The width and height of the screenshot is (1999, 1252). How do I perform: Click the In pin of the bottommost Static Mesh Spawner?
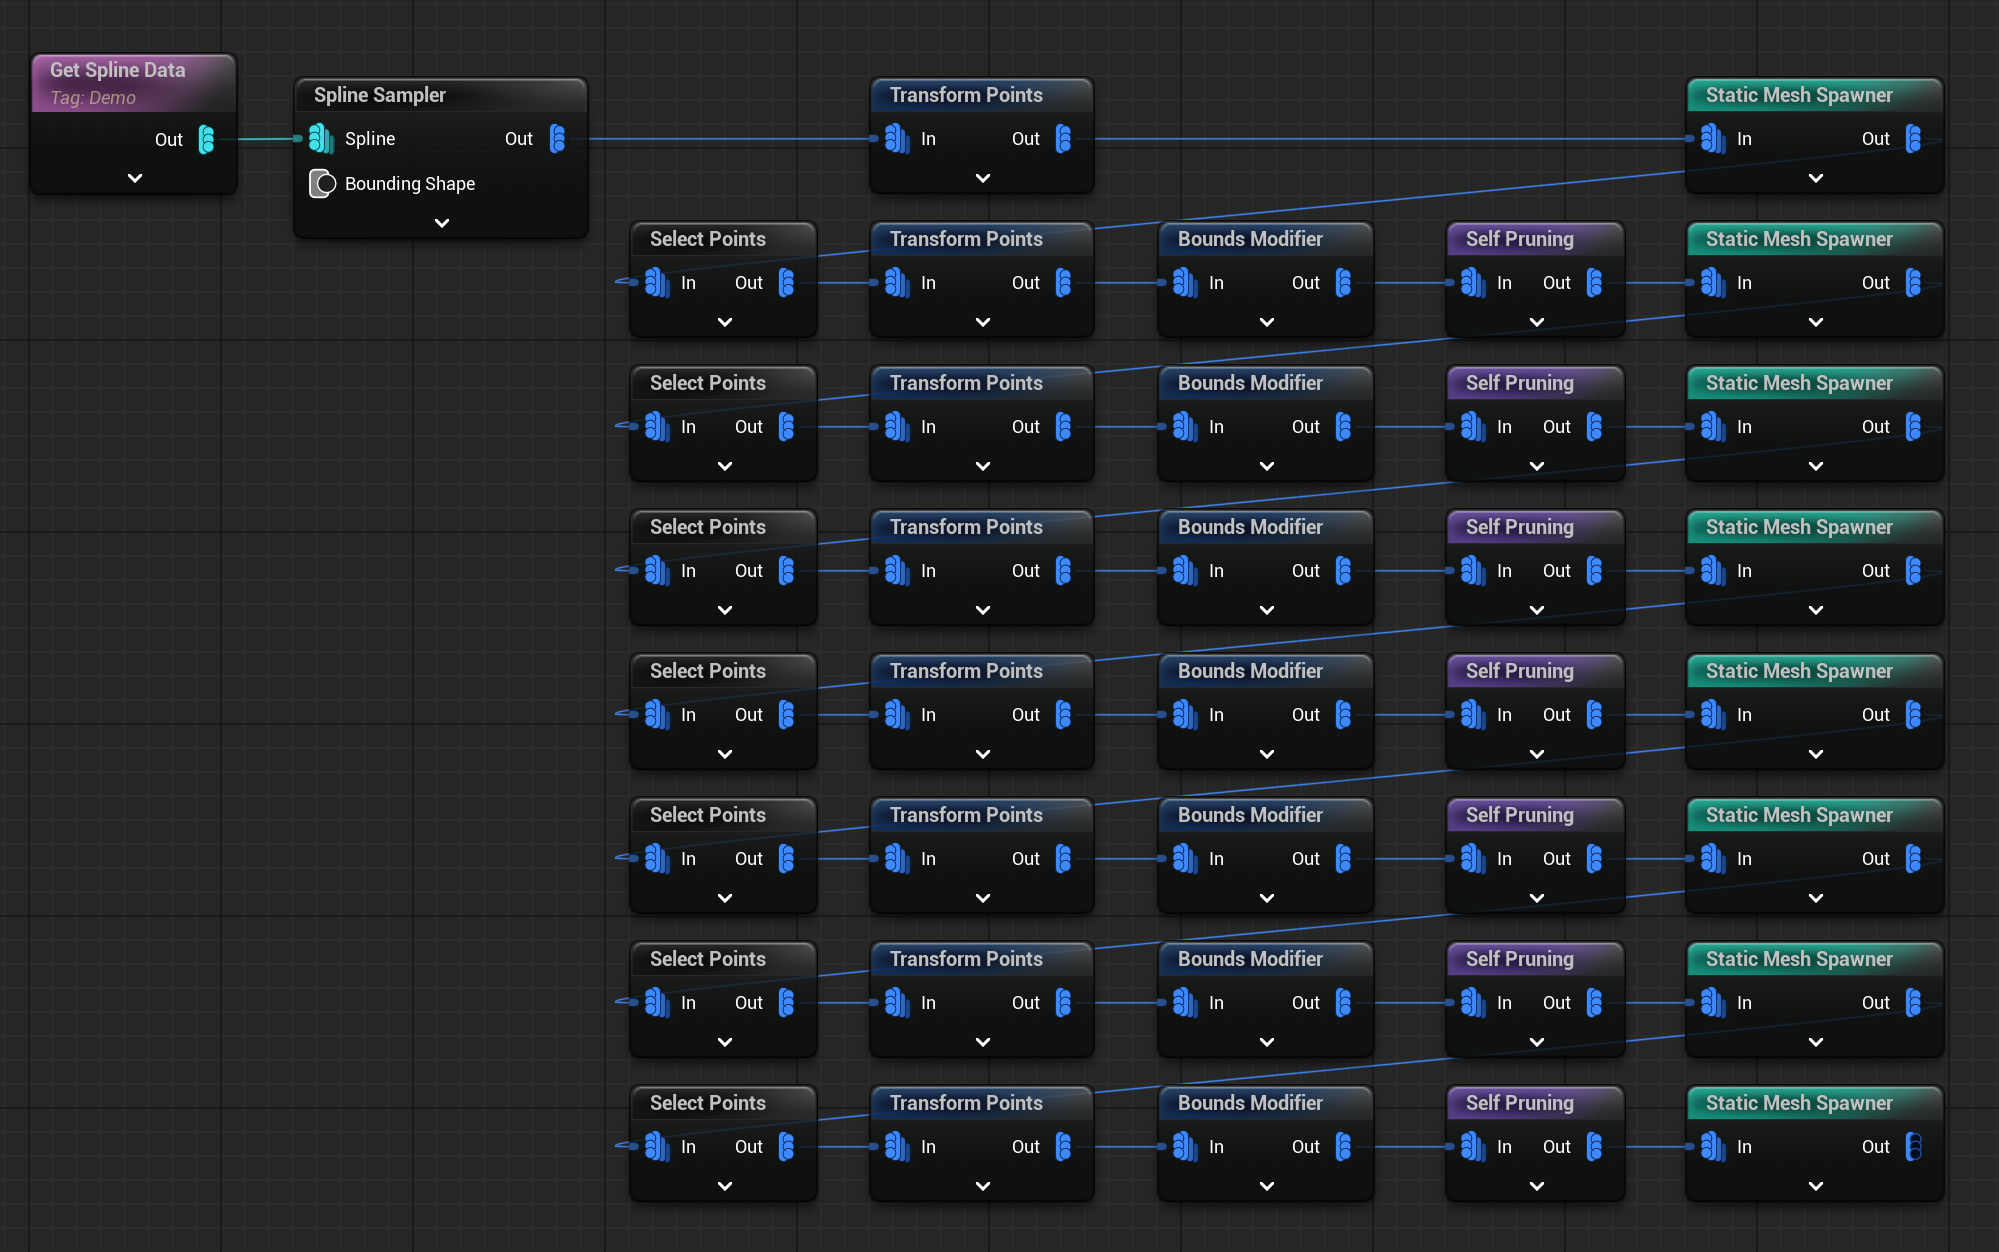pos(1713,1147)
